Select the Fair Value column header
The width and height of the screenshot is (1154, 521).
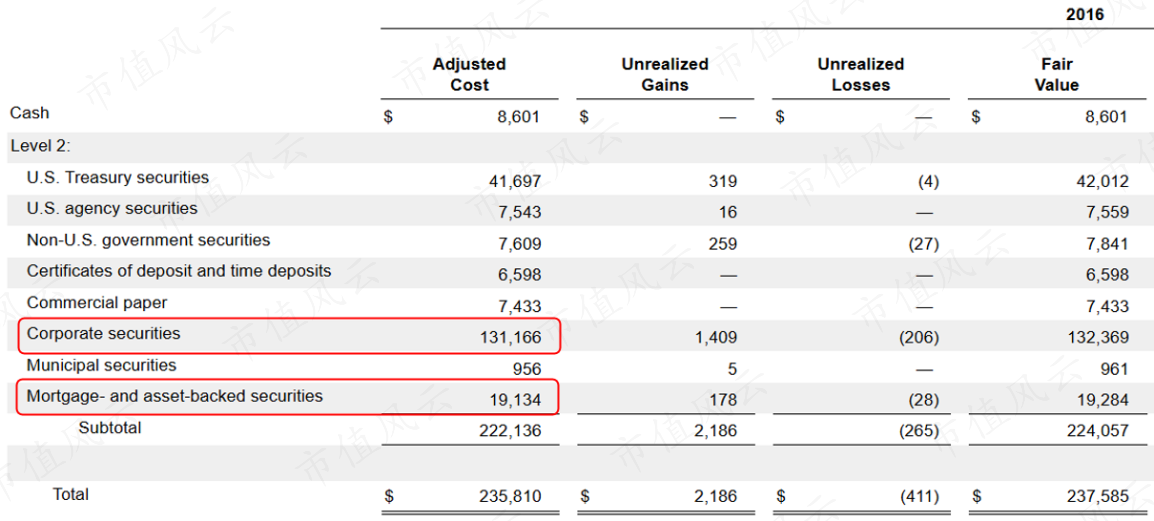point(1056,75)
